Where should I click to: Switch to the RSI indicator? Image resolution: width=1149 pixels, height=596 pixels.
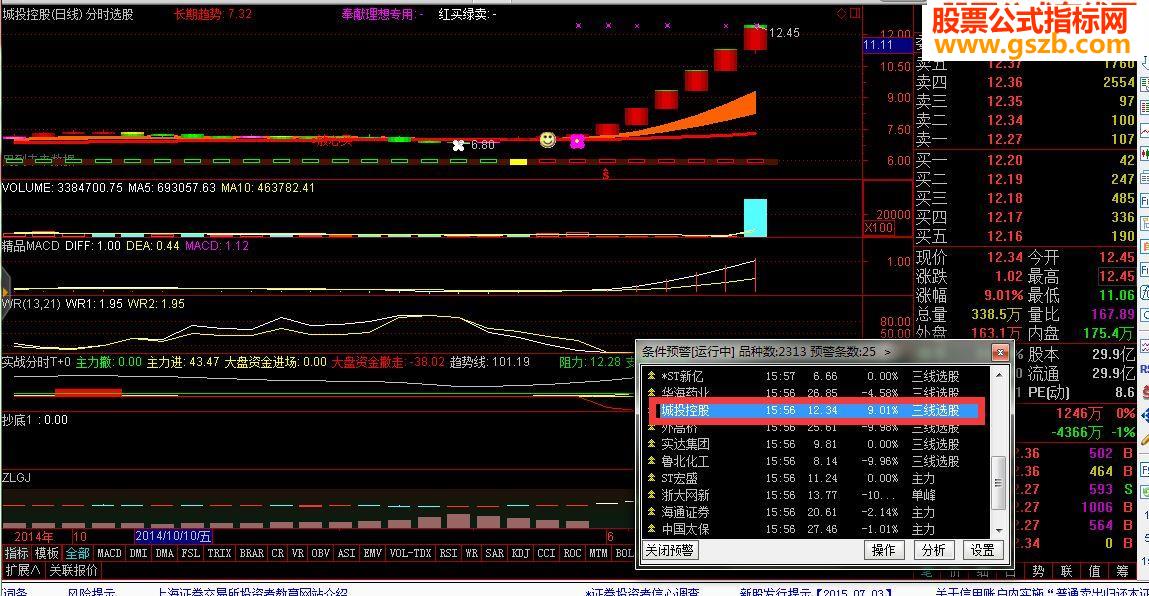(x=448, y=553)
